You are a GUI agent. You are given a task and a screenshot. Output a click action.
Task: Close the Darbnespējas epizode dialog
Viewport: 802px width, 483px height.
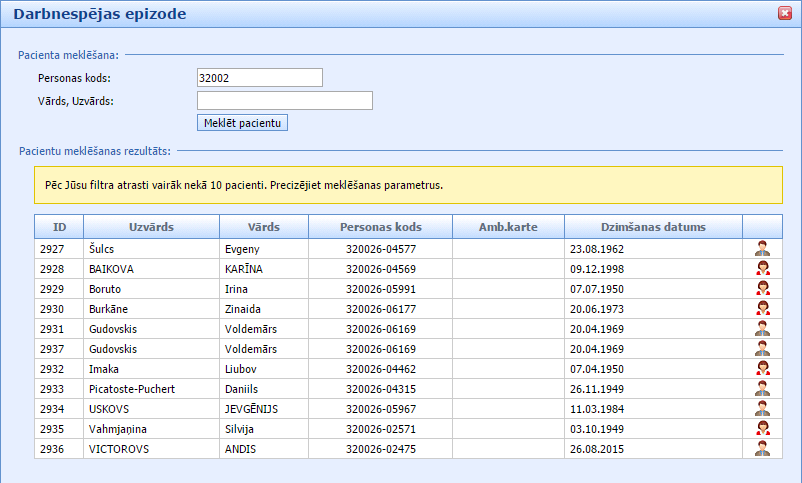[785, 13]
